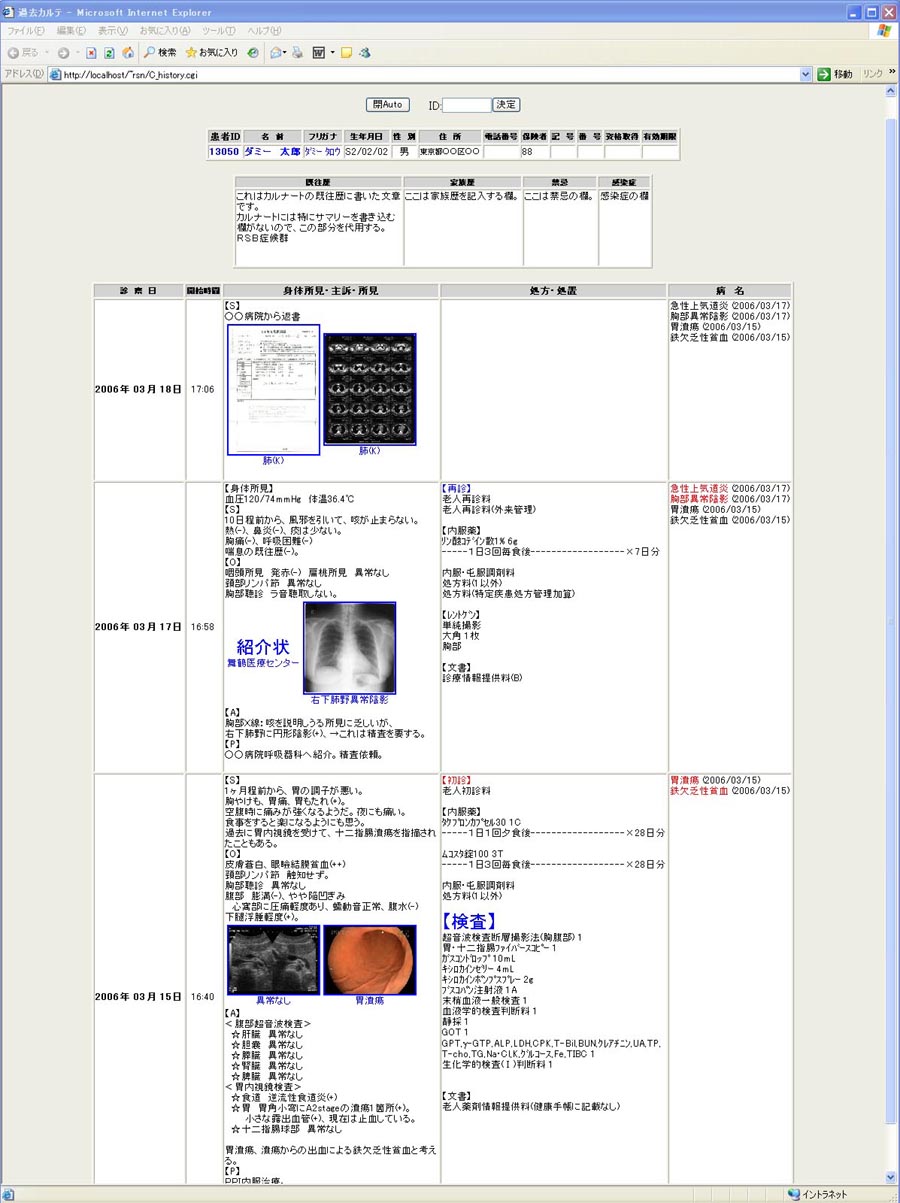900x1203 pixels.
Task: Open the Forward button history dropdown arrow
Action: coord(76,52)
